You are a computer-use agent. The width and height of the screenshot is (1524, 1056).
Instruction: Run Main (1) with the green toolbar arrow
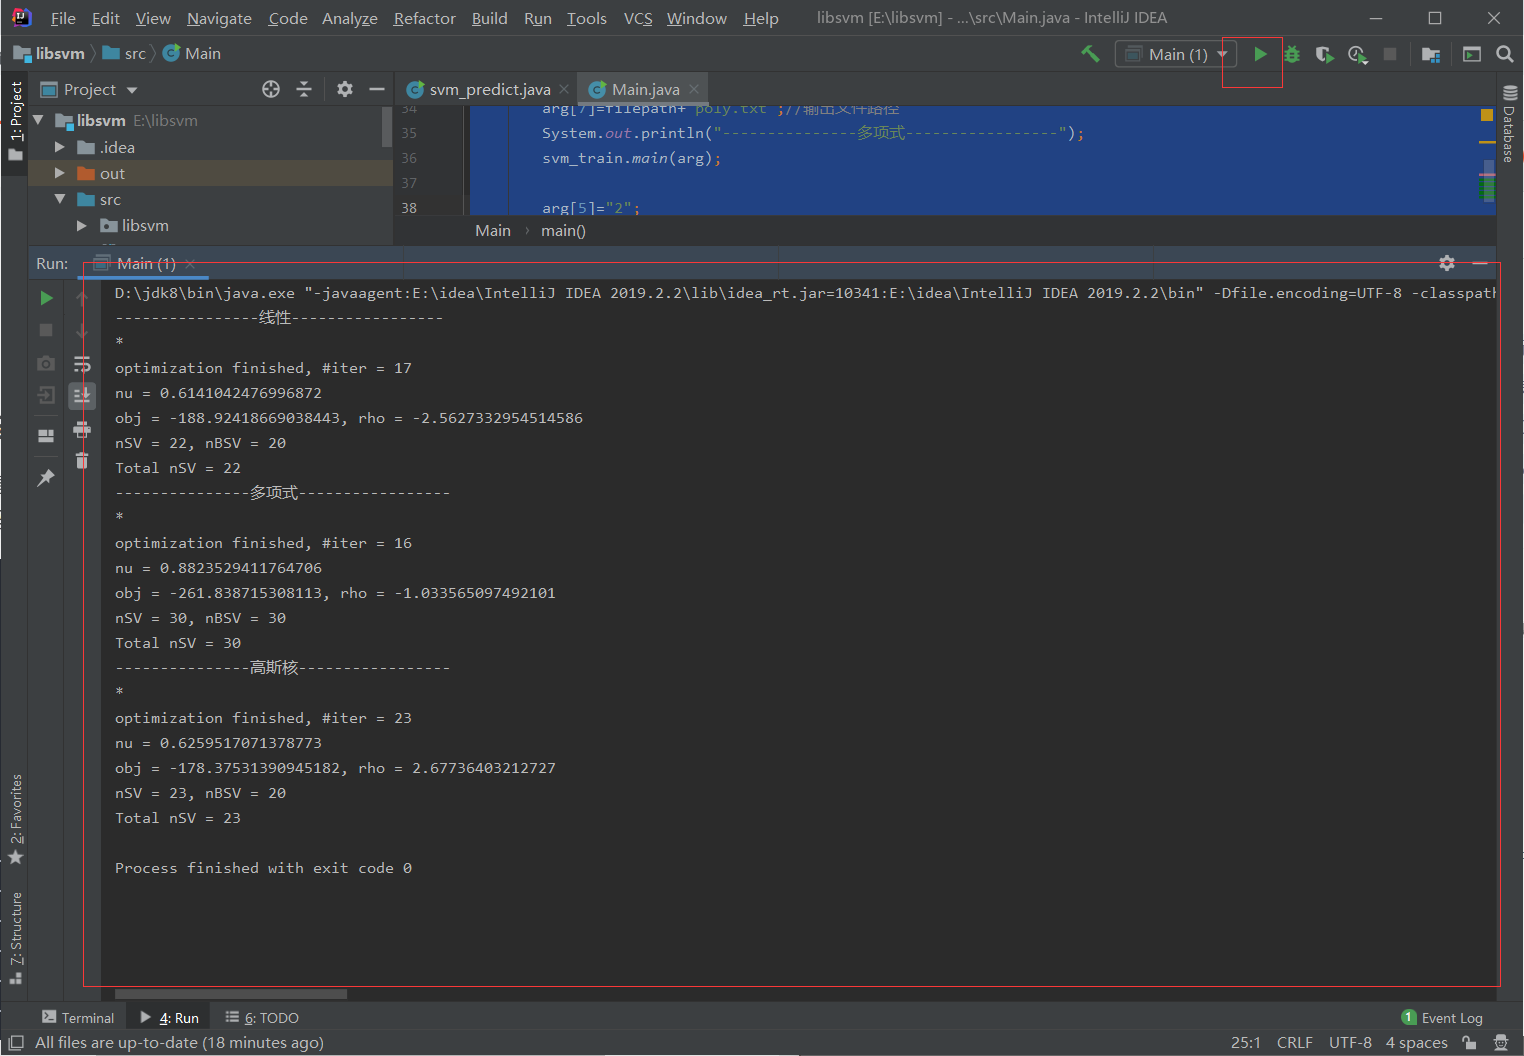click(1260, 54)
